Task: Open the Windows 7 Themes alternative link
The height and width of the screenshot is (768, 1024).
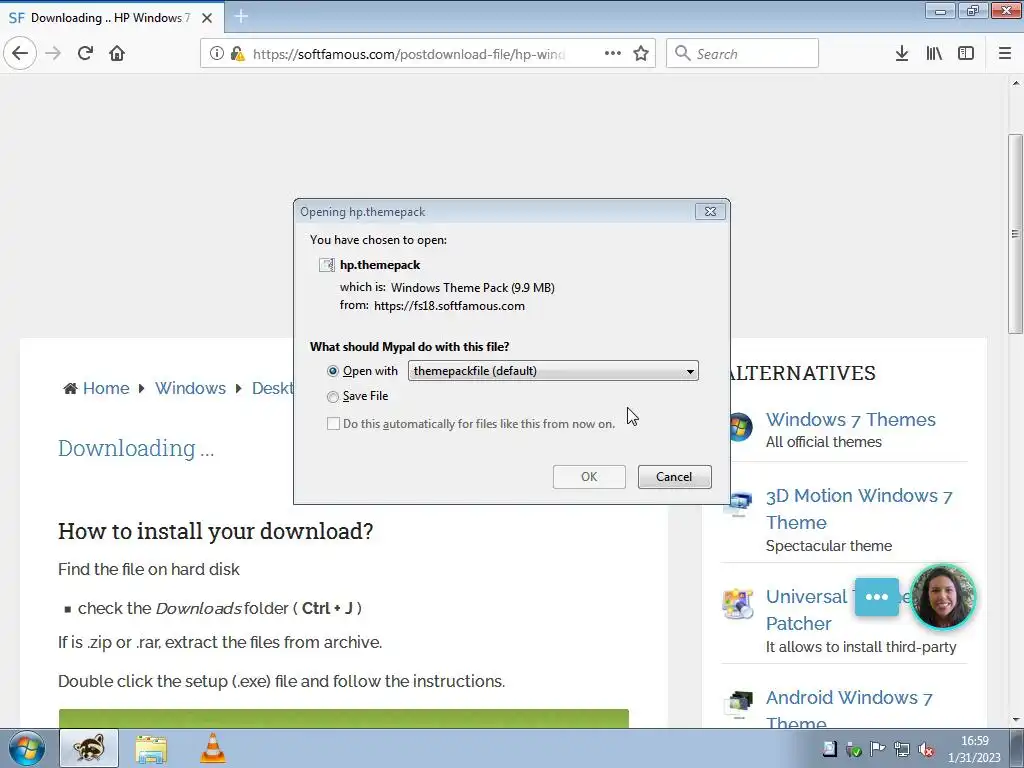Action: (850, 419)
